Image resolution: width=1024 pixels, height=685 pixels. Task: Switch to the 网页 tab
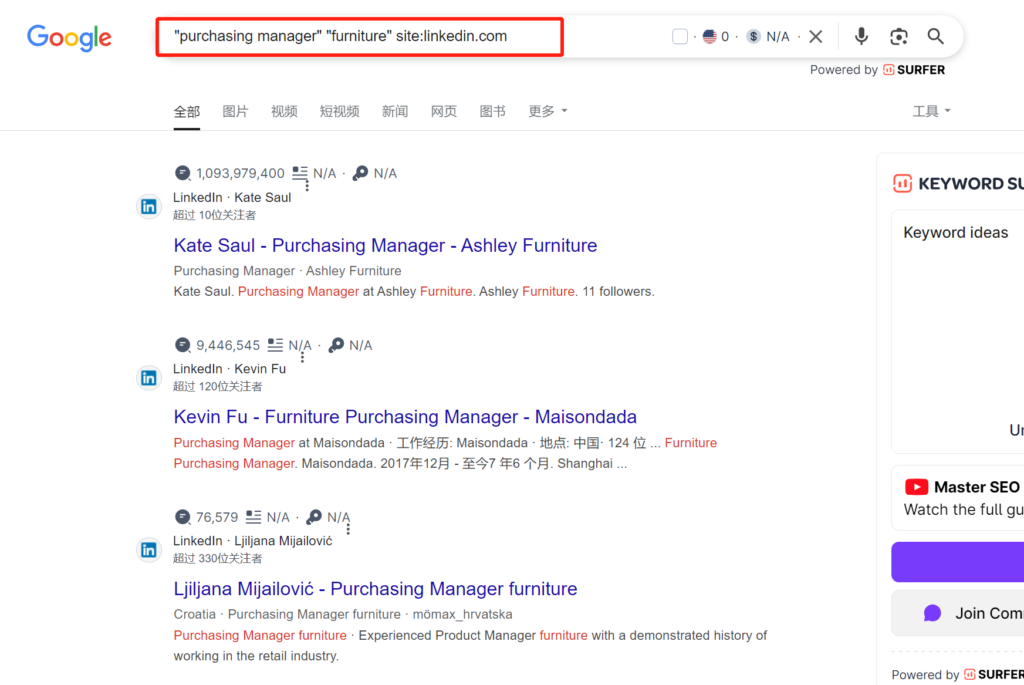443,112
